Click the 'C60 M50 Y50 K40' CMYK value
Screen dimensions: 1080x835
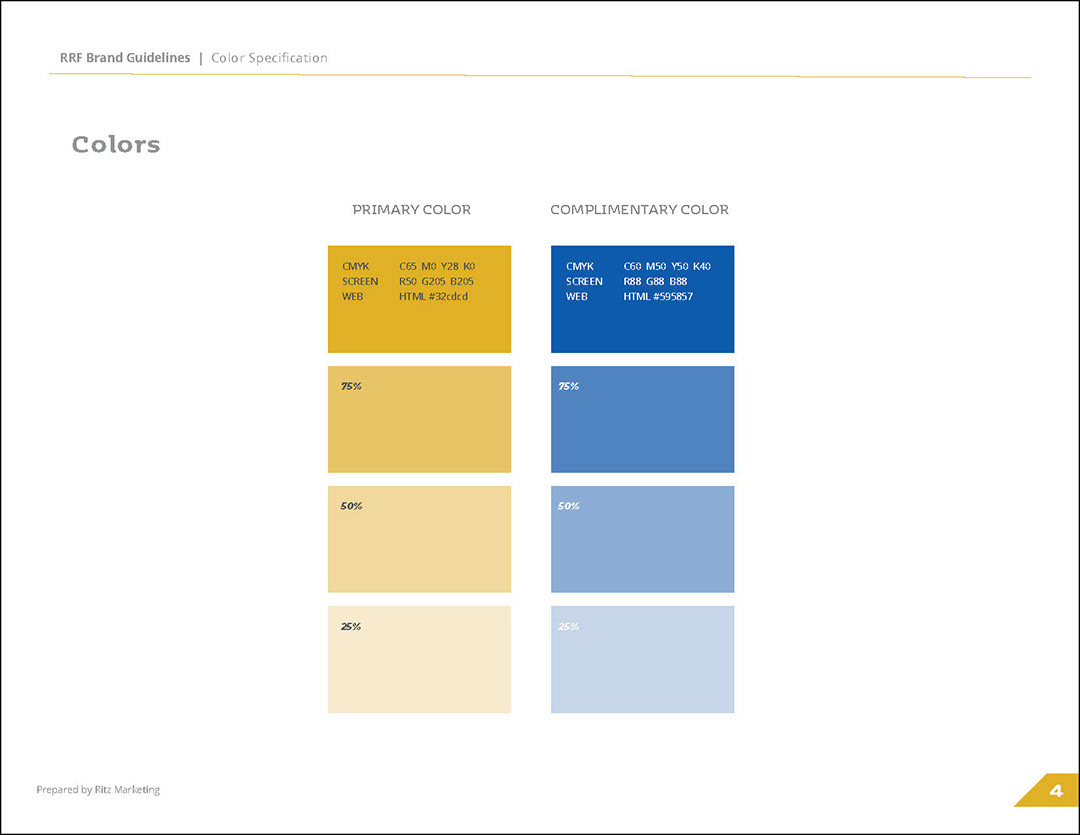pos(667,266)
